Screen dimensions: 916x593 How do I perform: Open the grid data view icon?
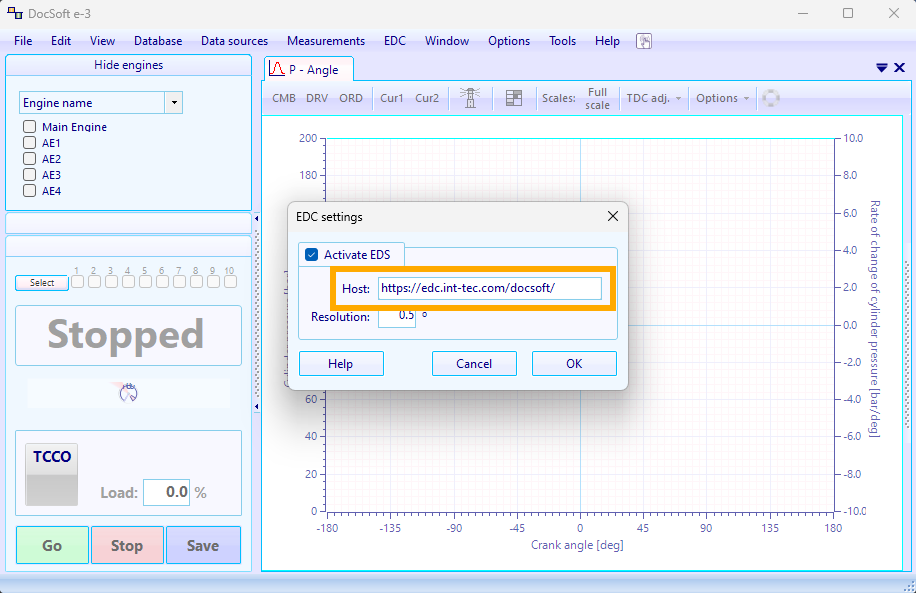pyautogui.click(x=513, y=98)
